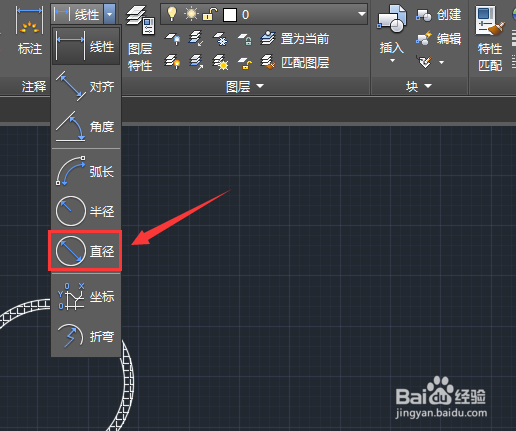Viewport: 516px width, 431px height.
Task: Collapse the 线性 dimension dropdown arrow
Action: [x=110, y=14]
